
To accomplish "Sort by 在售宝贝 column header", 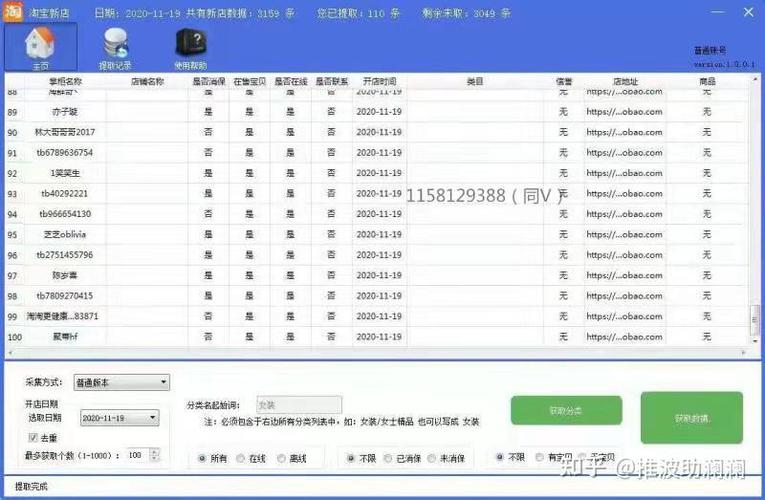I will [x=249, y=81].
